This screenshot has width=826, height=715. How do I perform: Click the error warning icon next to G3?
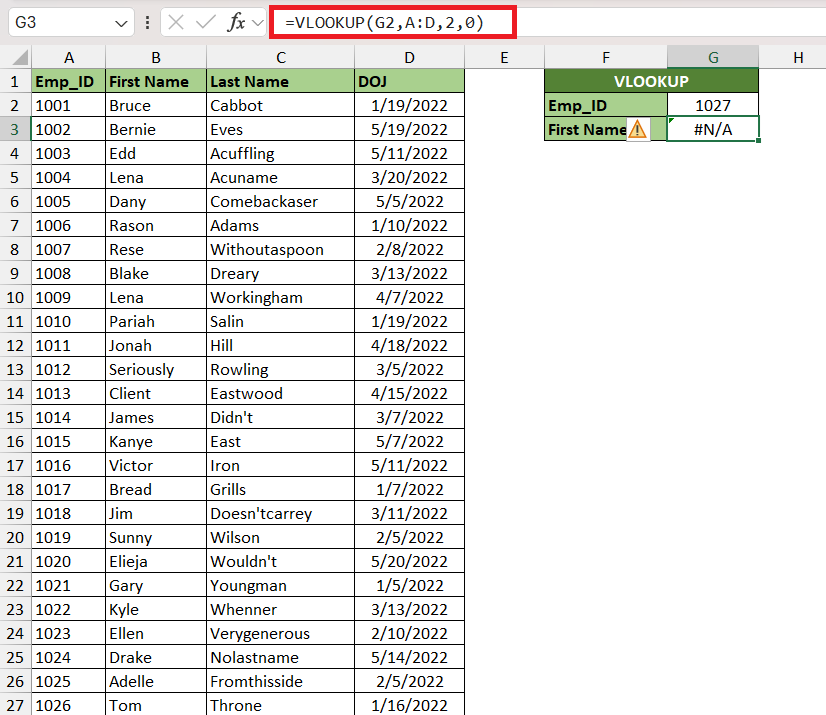click(x=638, y=130)
